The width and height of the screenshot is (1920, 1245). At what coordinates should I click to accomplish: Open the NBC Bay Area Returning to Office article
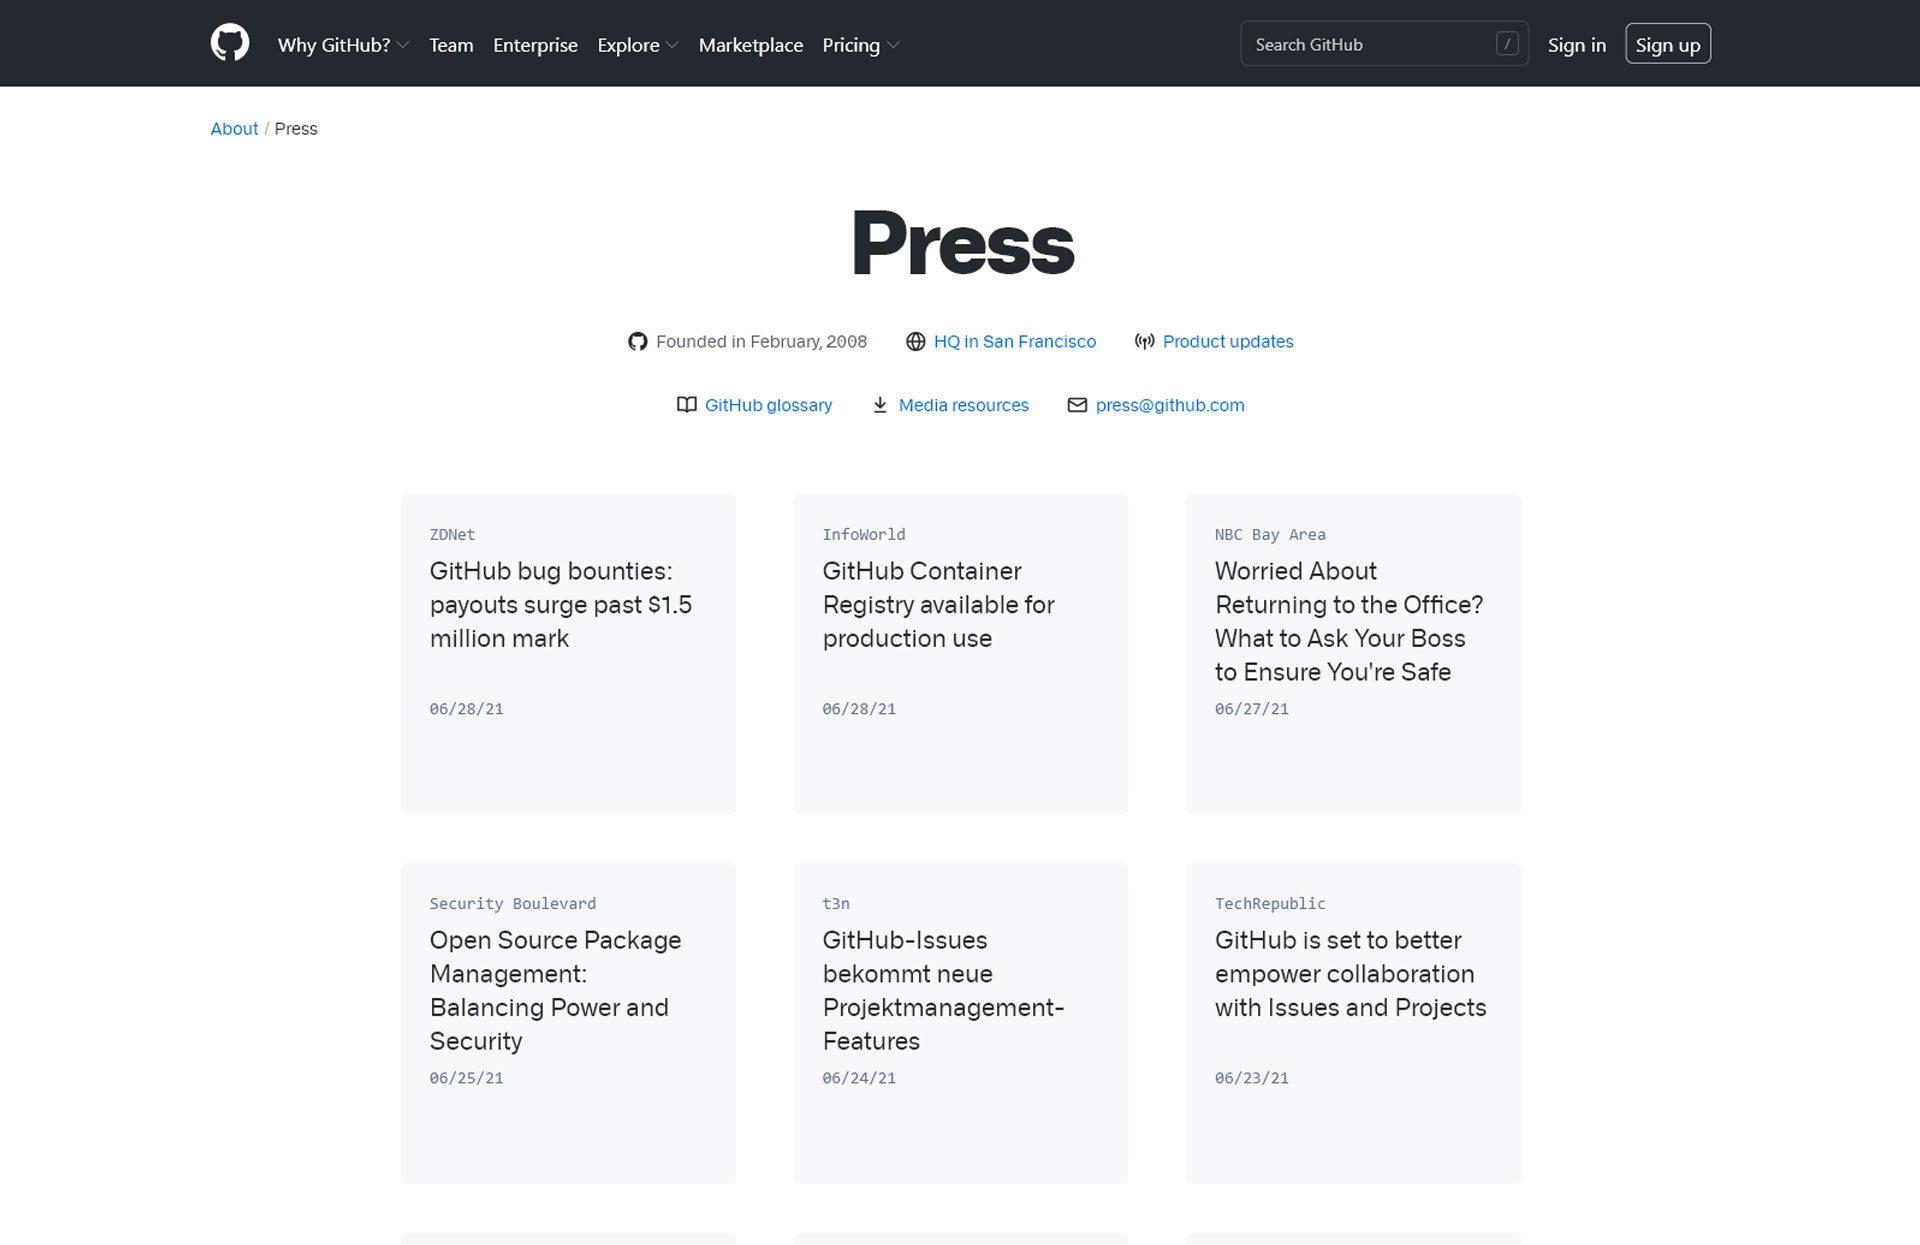point(1353,654)
